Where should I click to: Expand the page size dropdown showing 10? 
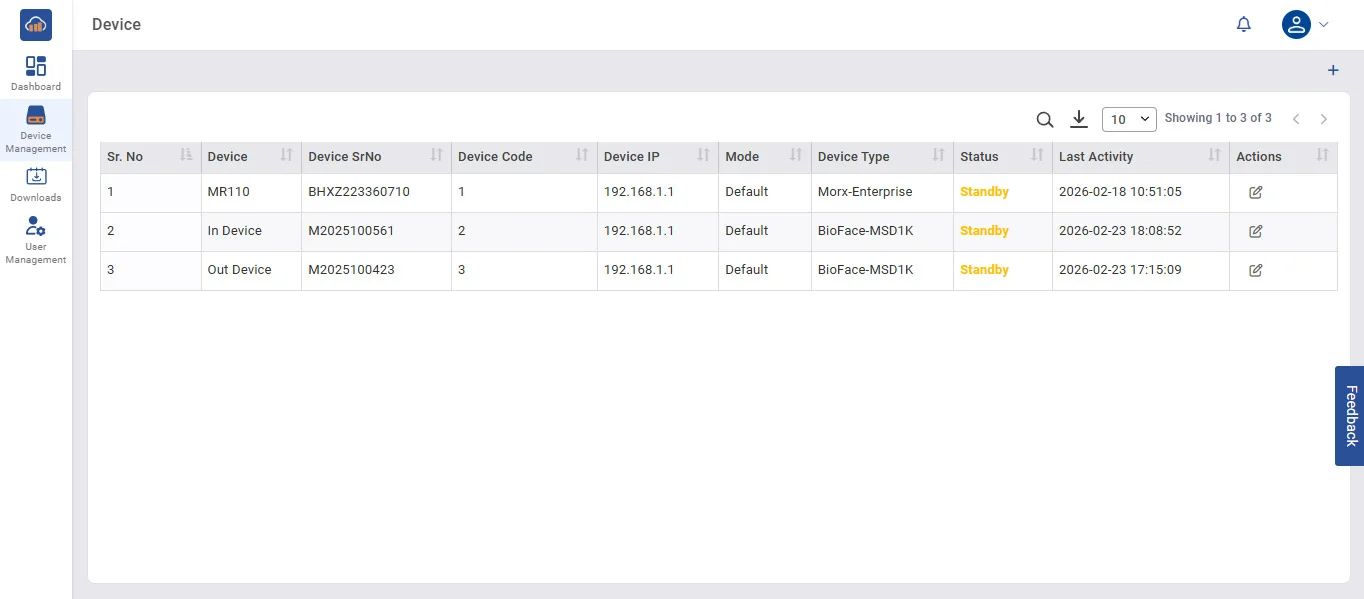pyautogui.click(x=1128, y=120)
